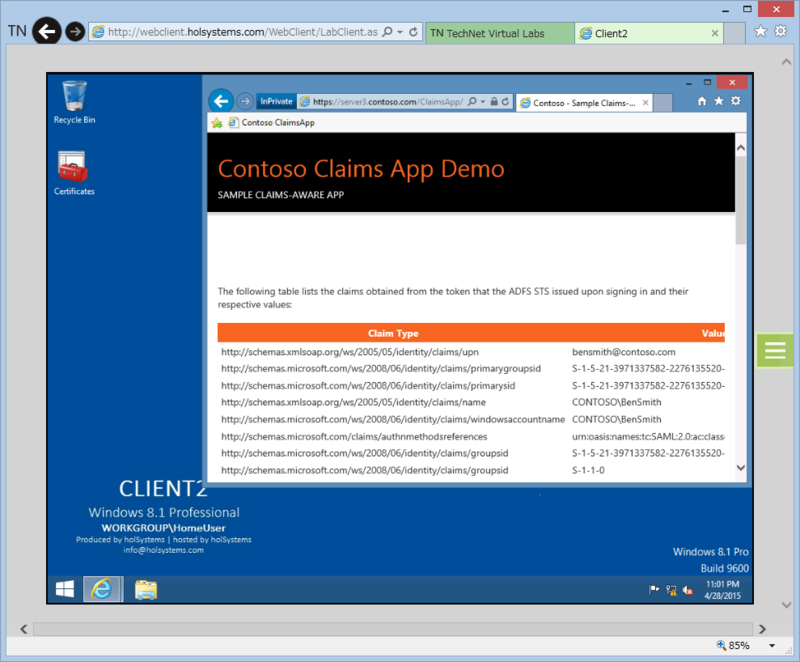Open inner address bar dropdown arrow
This screenshot has width=800, height=662.
(483, 101)
